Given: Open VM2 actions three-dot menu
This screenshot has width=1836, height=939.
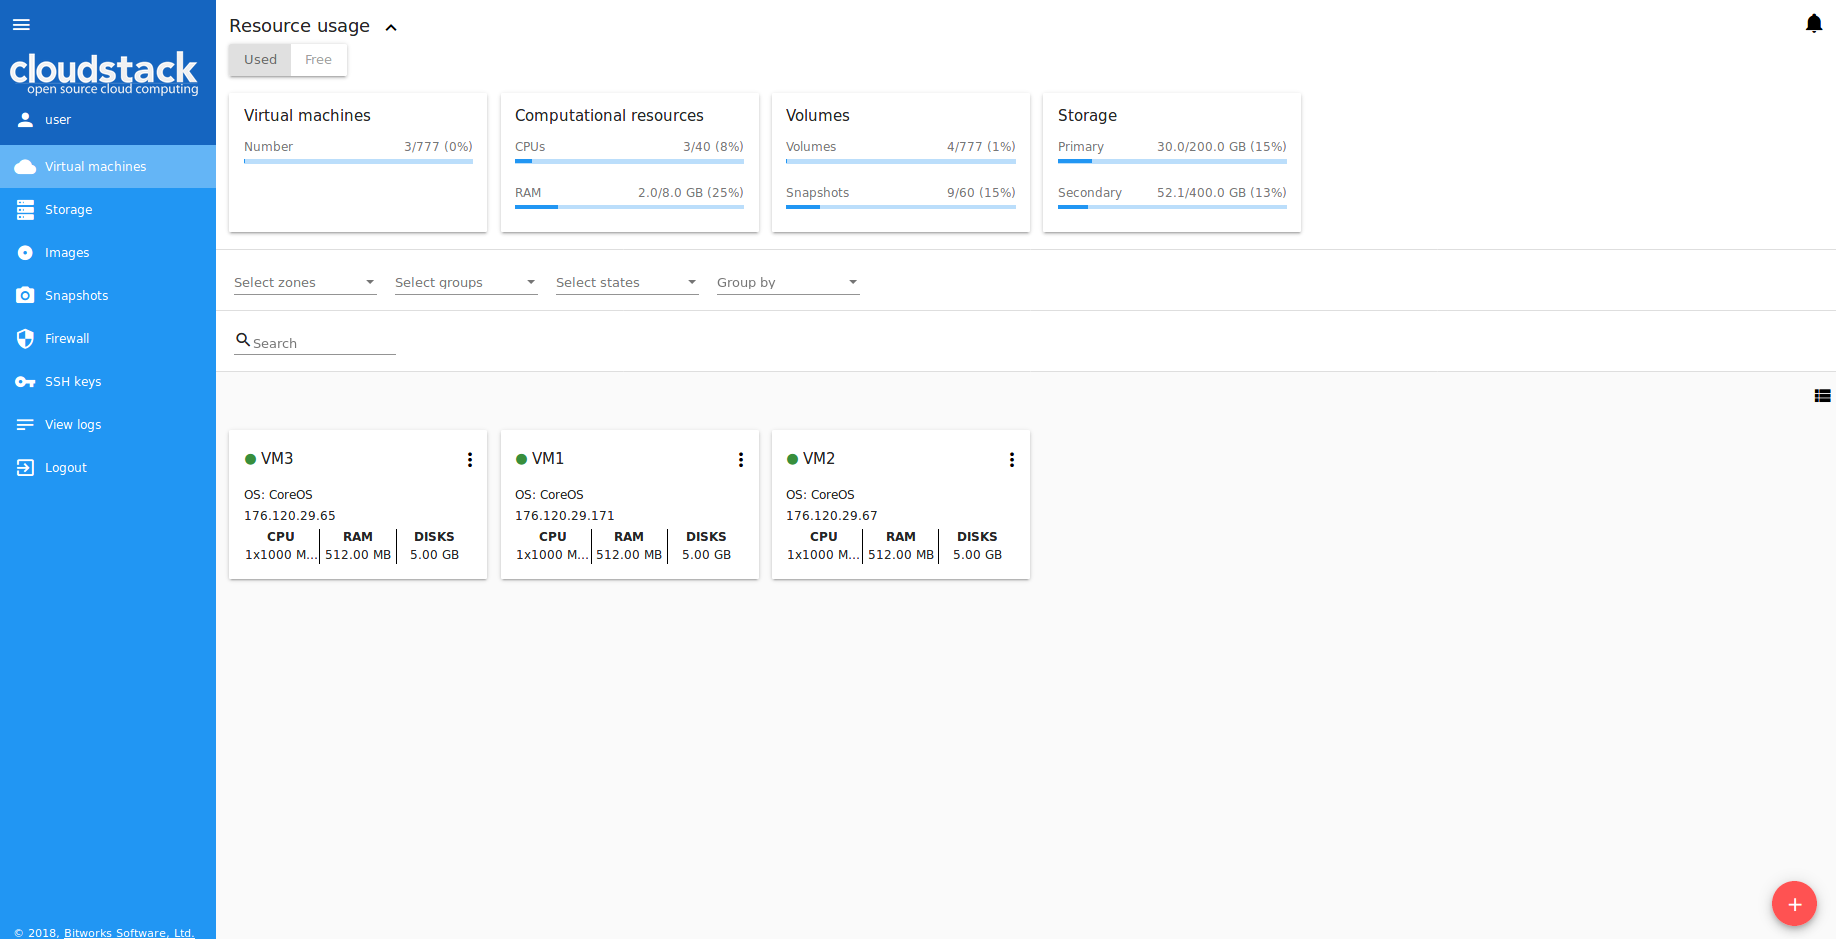Looking at the screenshot, I should tap(1011, 460).
